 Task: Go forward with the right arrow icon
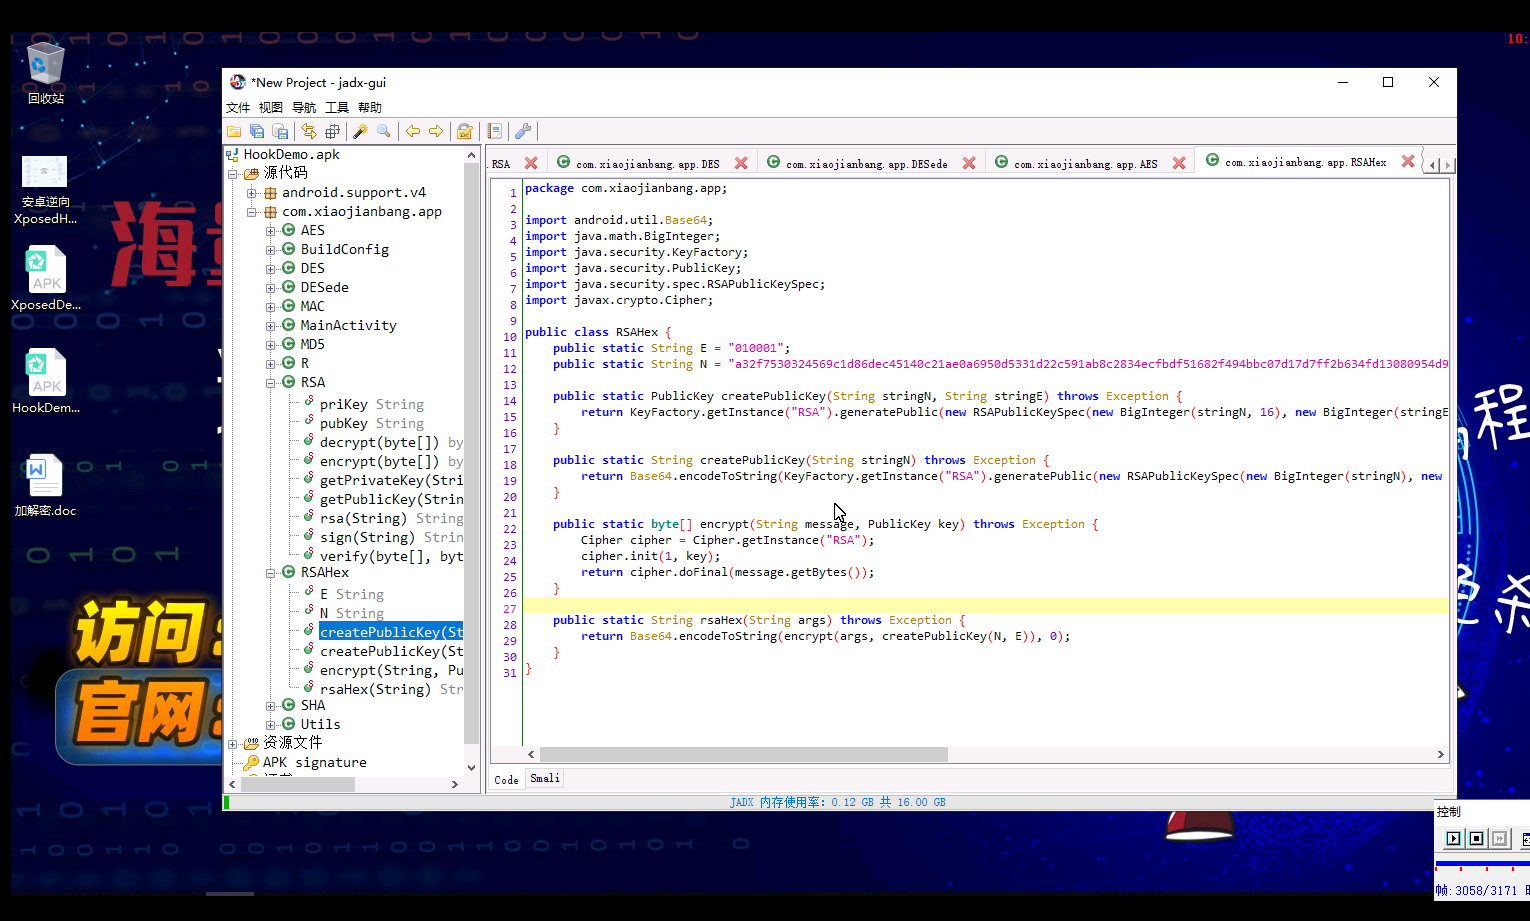click(436, 131)
